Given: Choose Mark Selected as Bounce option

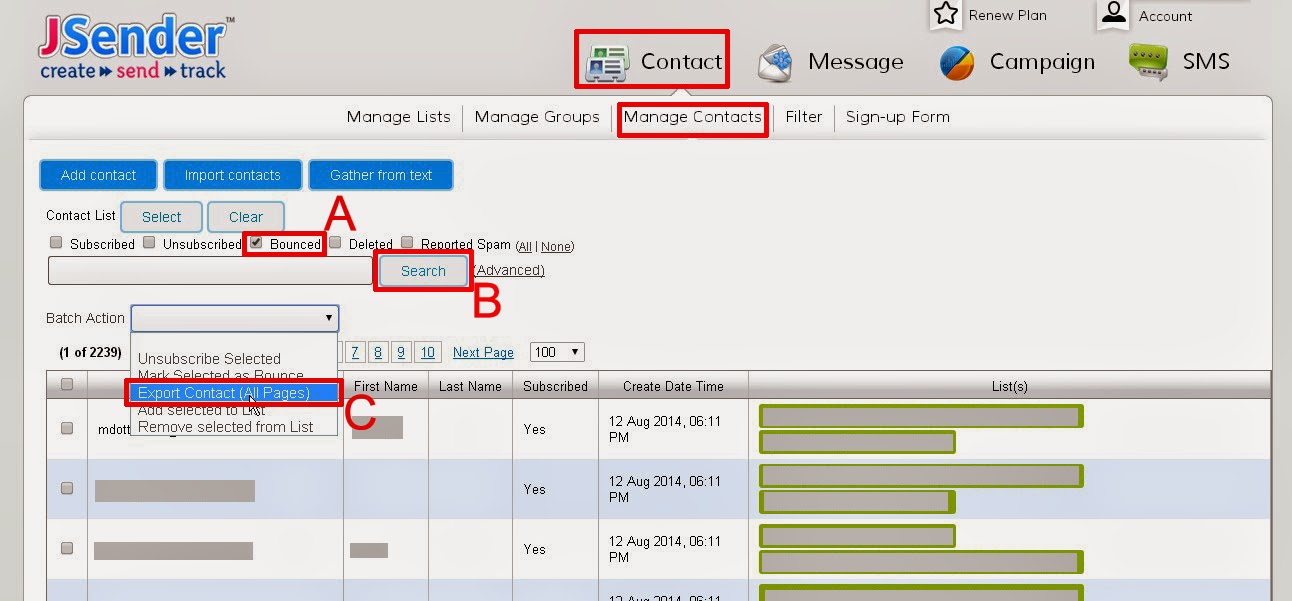Looking at the screenshot, I should (x=220, y=375).
